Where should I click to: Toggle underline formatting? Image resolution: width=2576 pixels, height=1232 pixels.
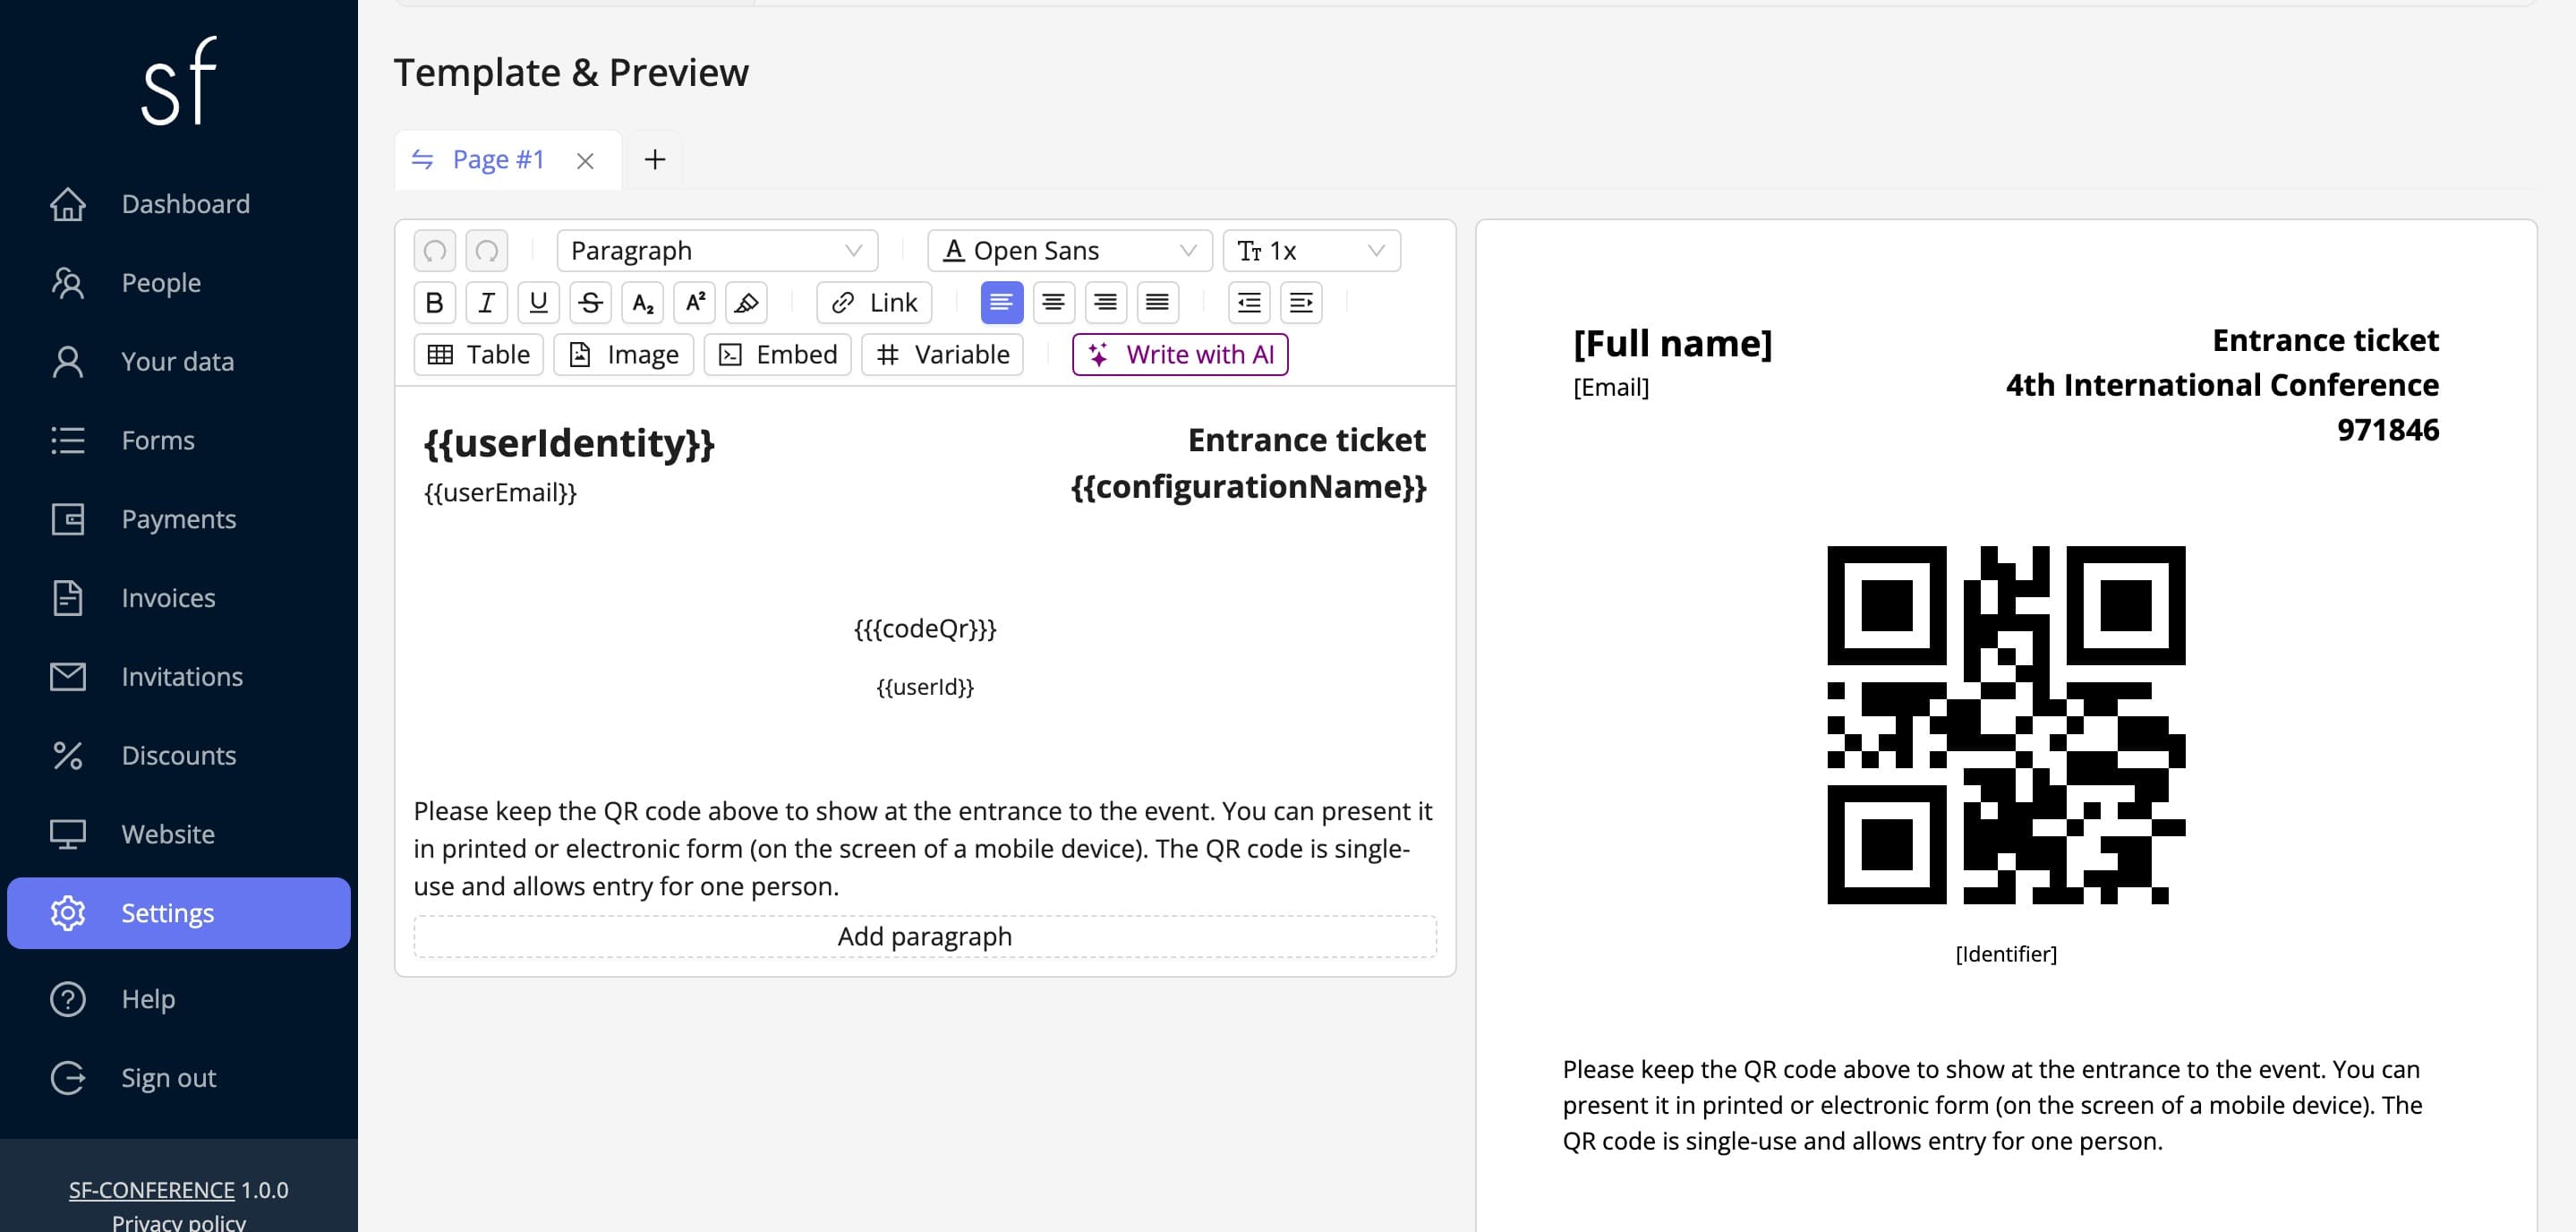click(538, 302)
